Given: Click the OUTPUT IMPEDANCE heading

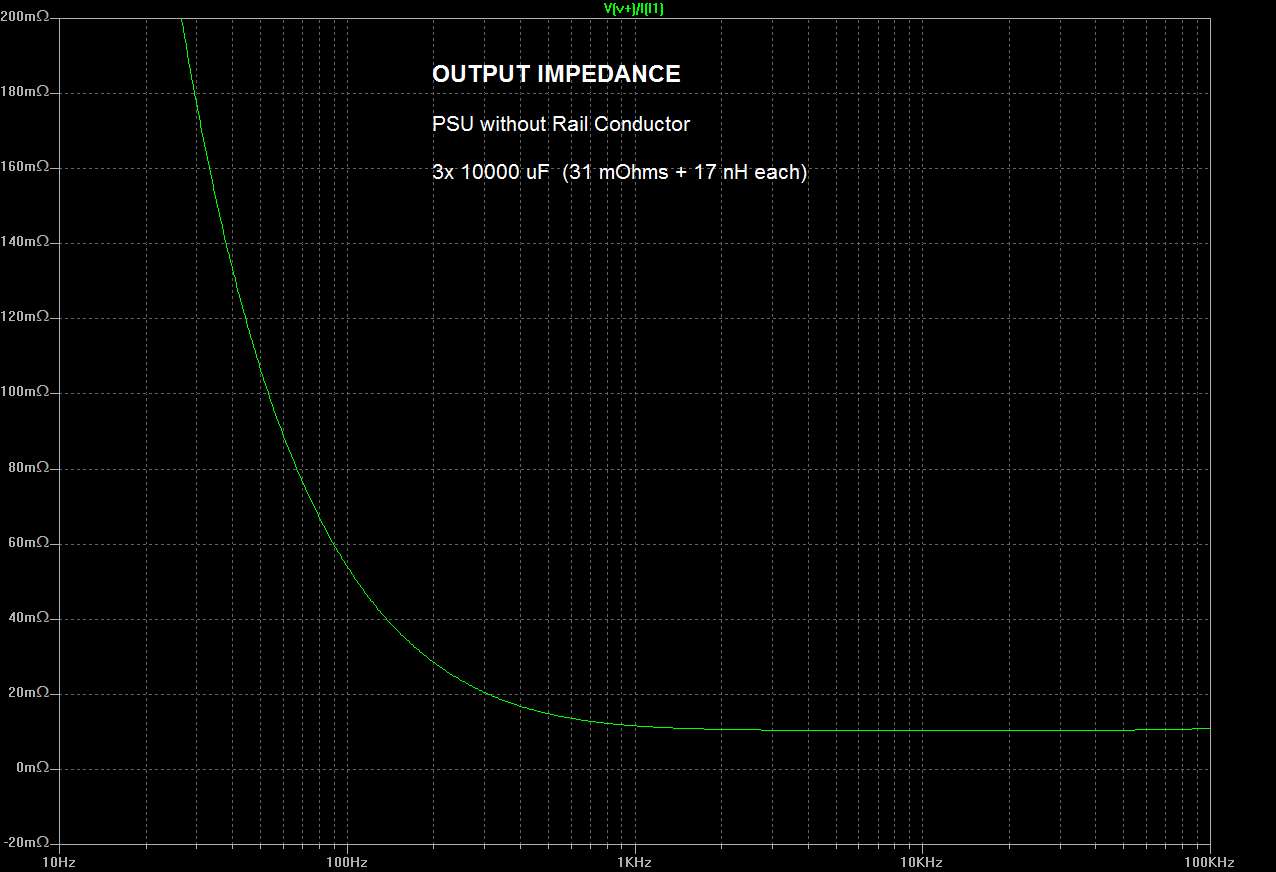Looking at the screenshot, I should click(x=556, y=74).
